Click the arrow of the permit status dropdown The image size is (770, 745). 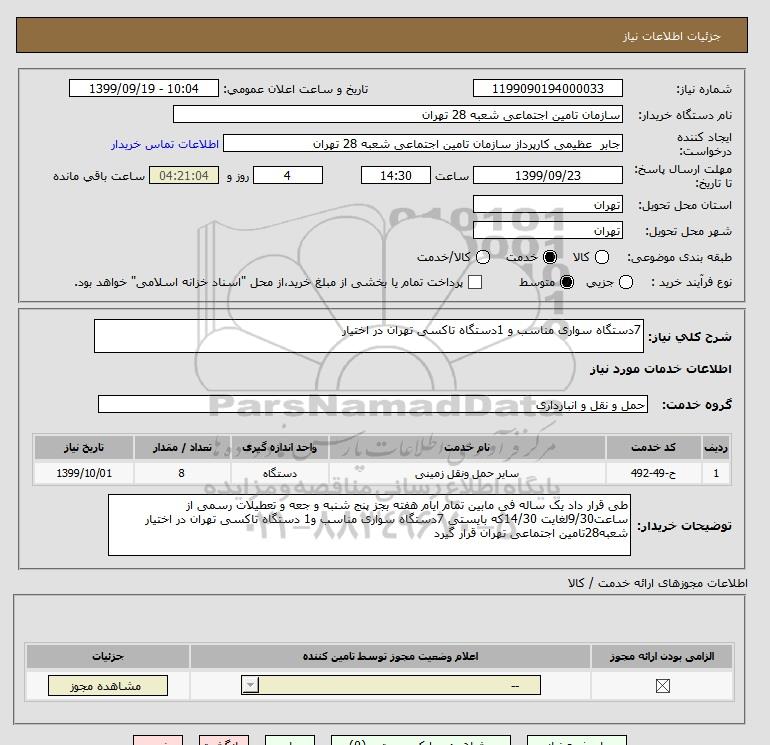coord(250,686)
